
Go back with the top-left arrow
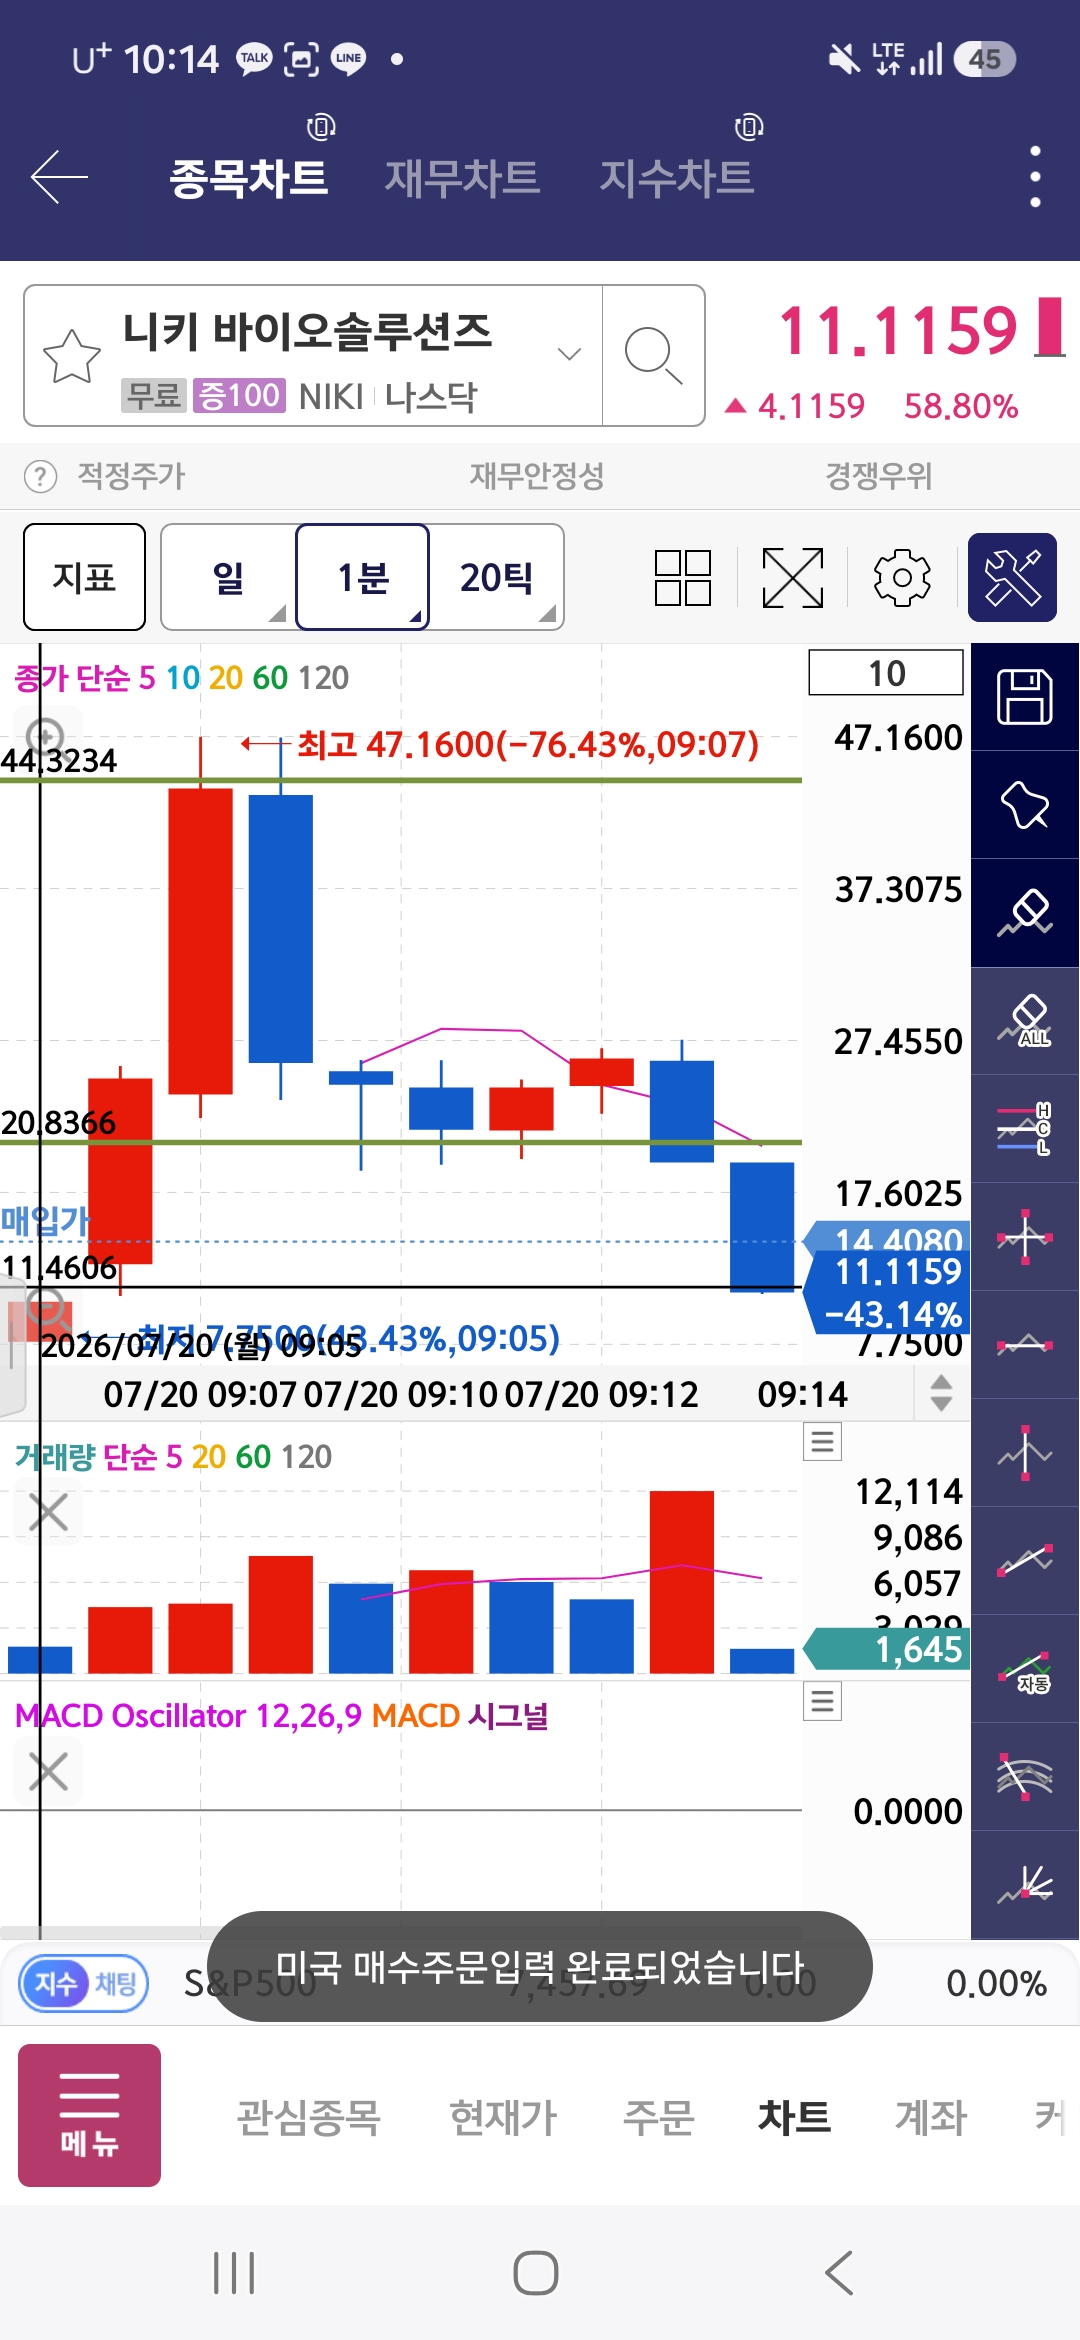(x=59, y=177)
